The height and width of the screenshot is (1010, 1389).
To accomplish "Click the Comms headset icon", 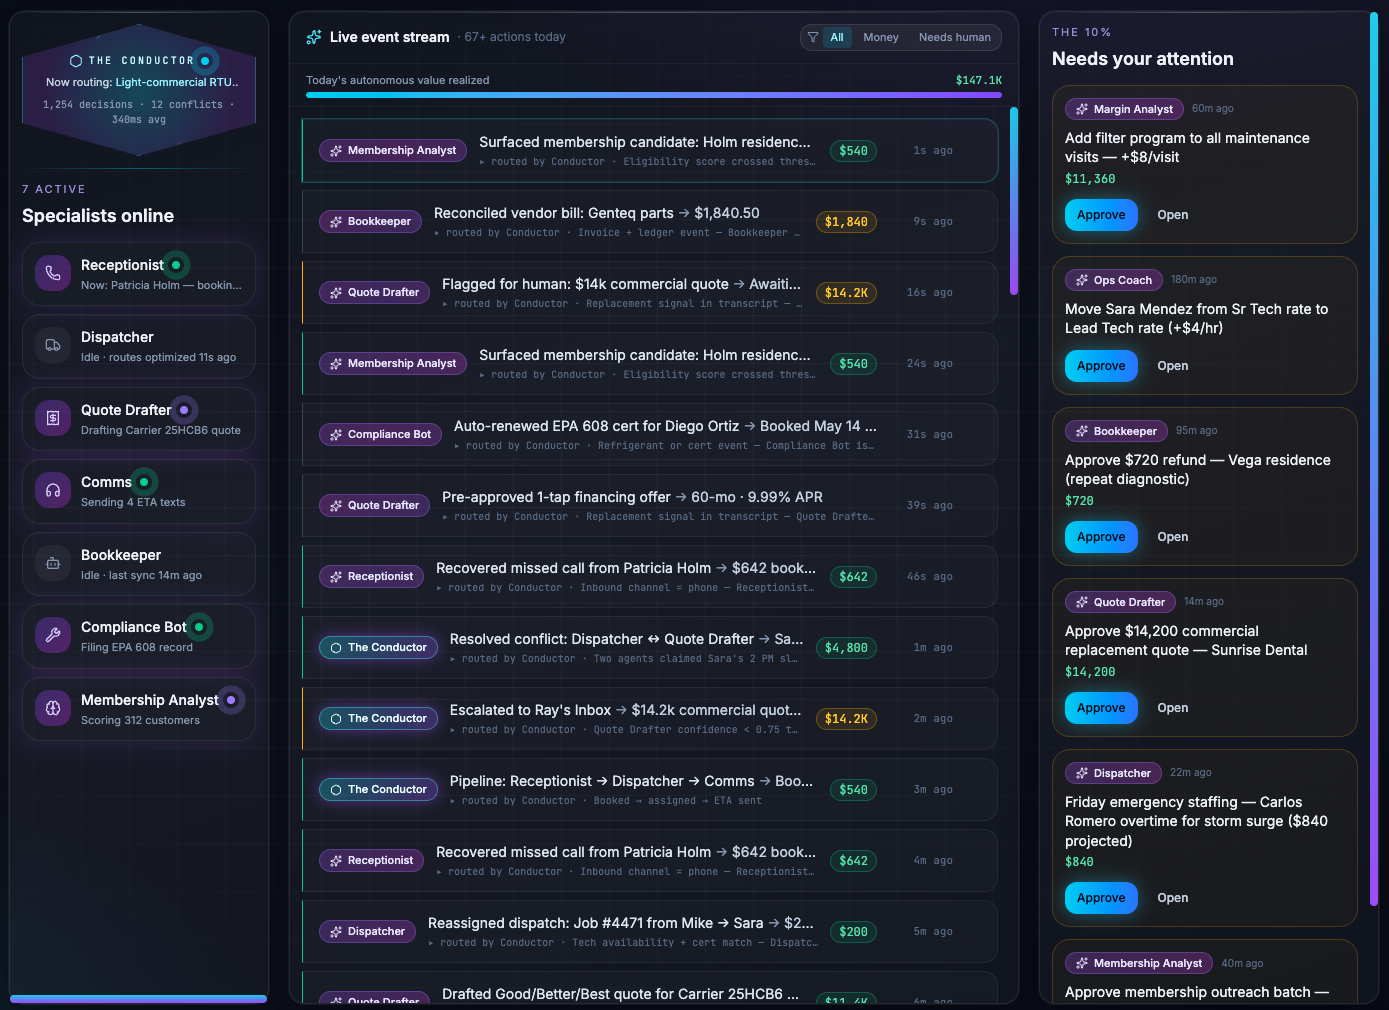I will click(53, 491).
